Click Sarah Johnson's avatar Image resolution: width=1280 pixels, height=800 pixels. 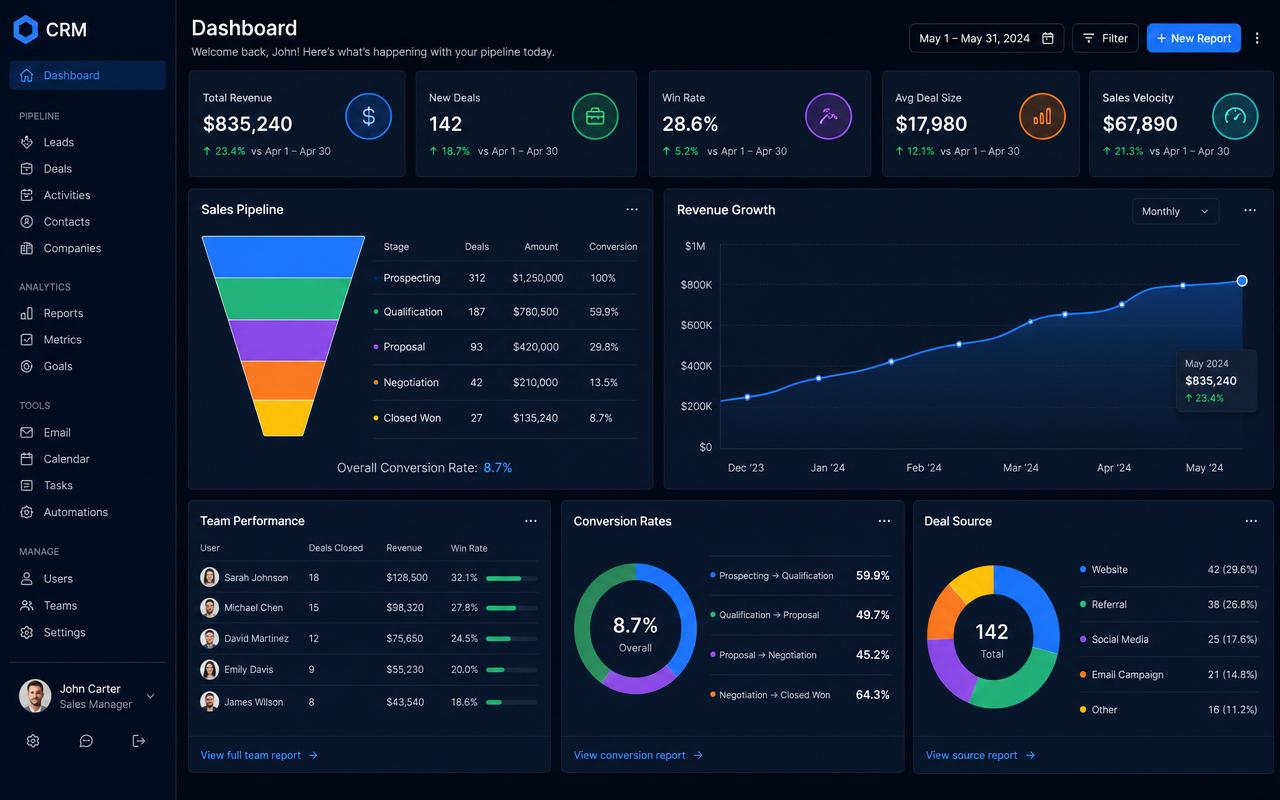click(x=209, y=577)
